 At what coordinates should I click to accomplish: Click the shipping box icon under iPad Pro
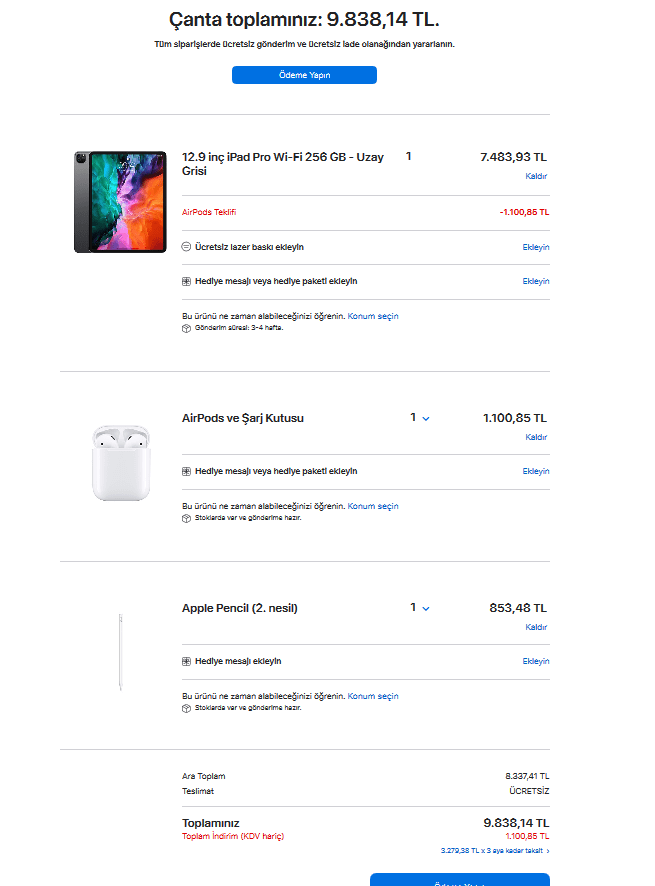point(186,328)
